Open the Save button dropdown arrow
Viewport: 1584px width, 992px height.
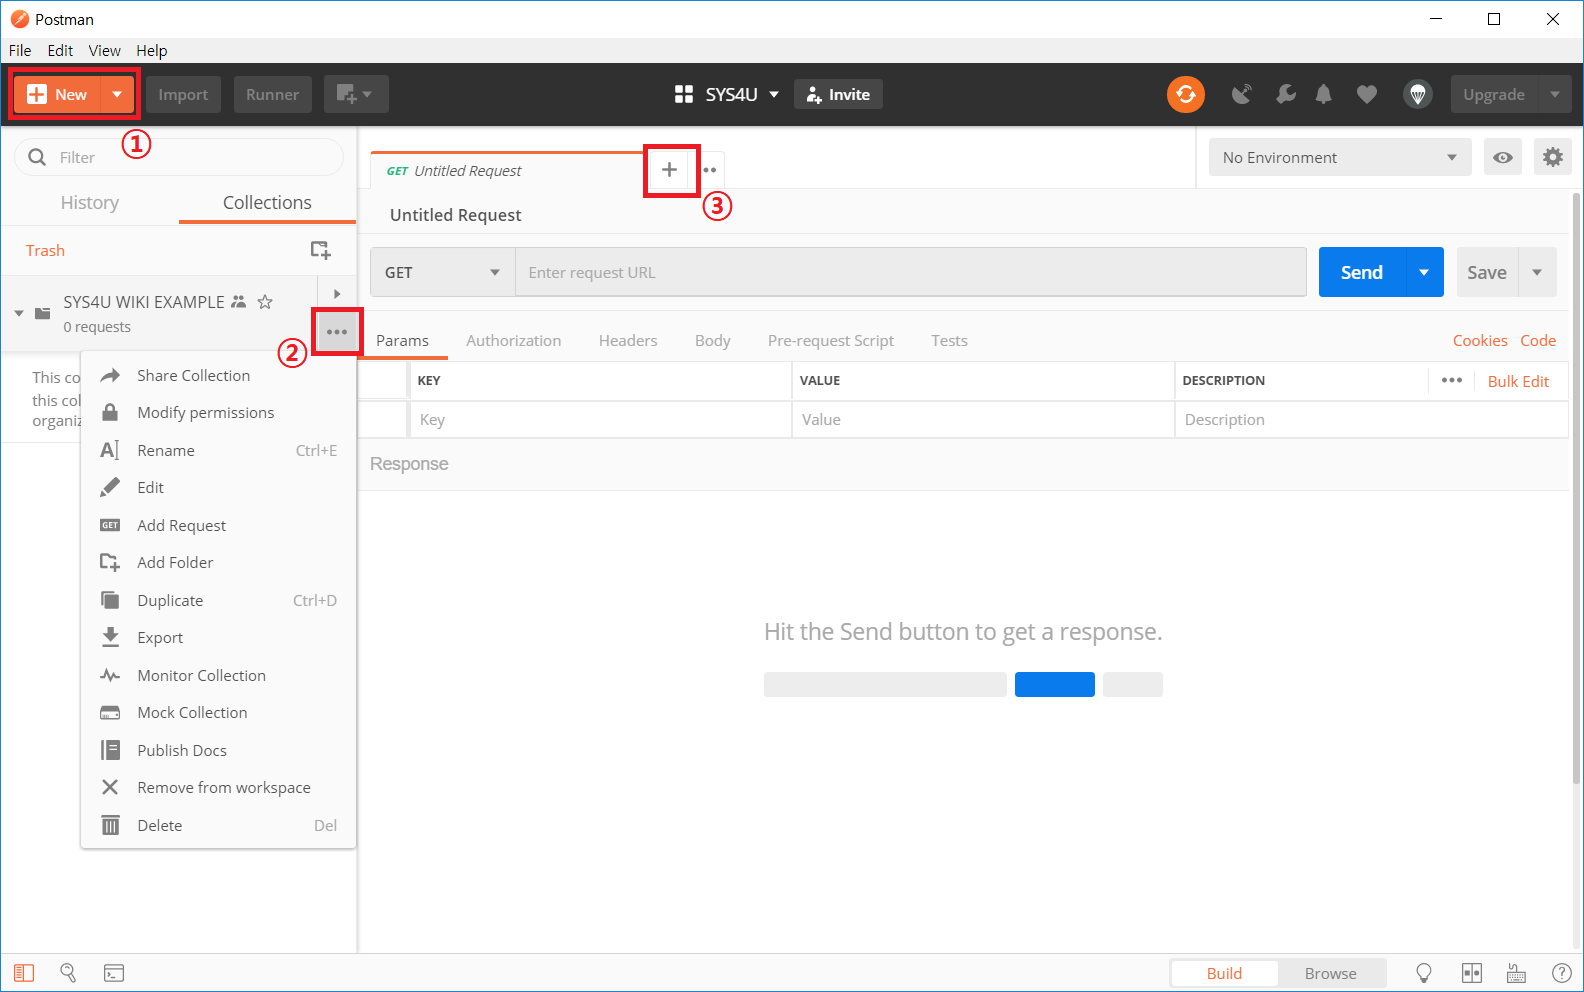[1537, 272]
